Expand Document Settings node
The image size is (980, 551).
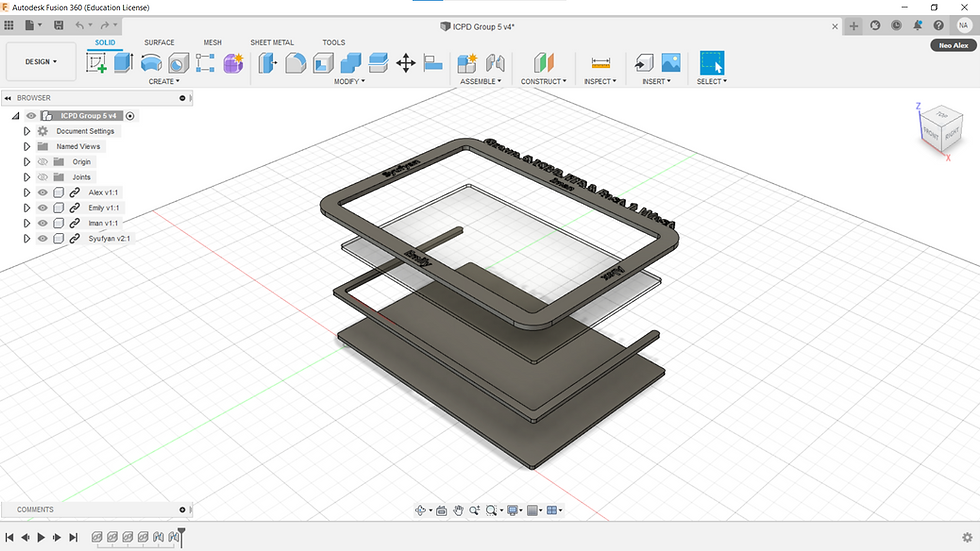pyautogui.click(x=27, y=131)
